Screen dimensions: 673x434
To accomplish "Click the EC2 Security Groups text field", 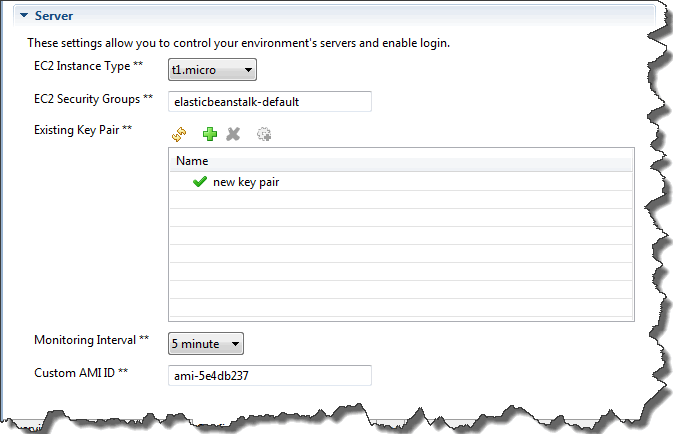I will (270, 101).
